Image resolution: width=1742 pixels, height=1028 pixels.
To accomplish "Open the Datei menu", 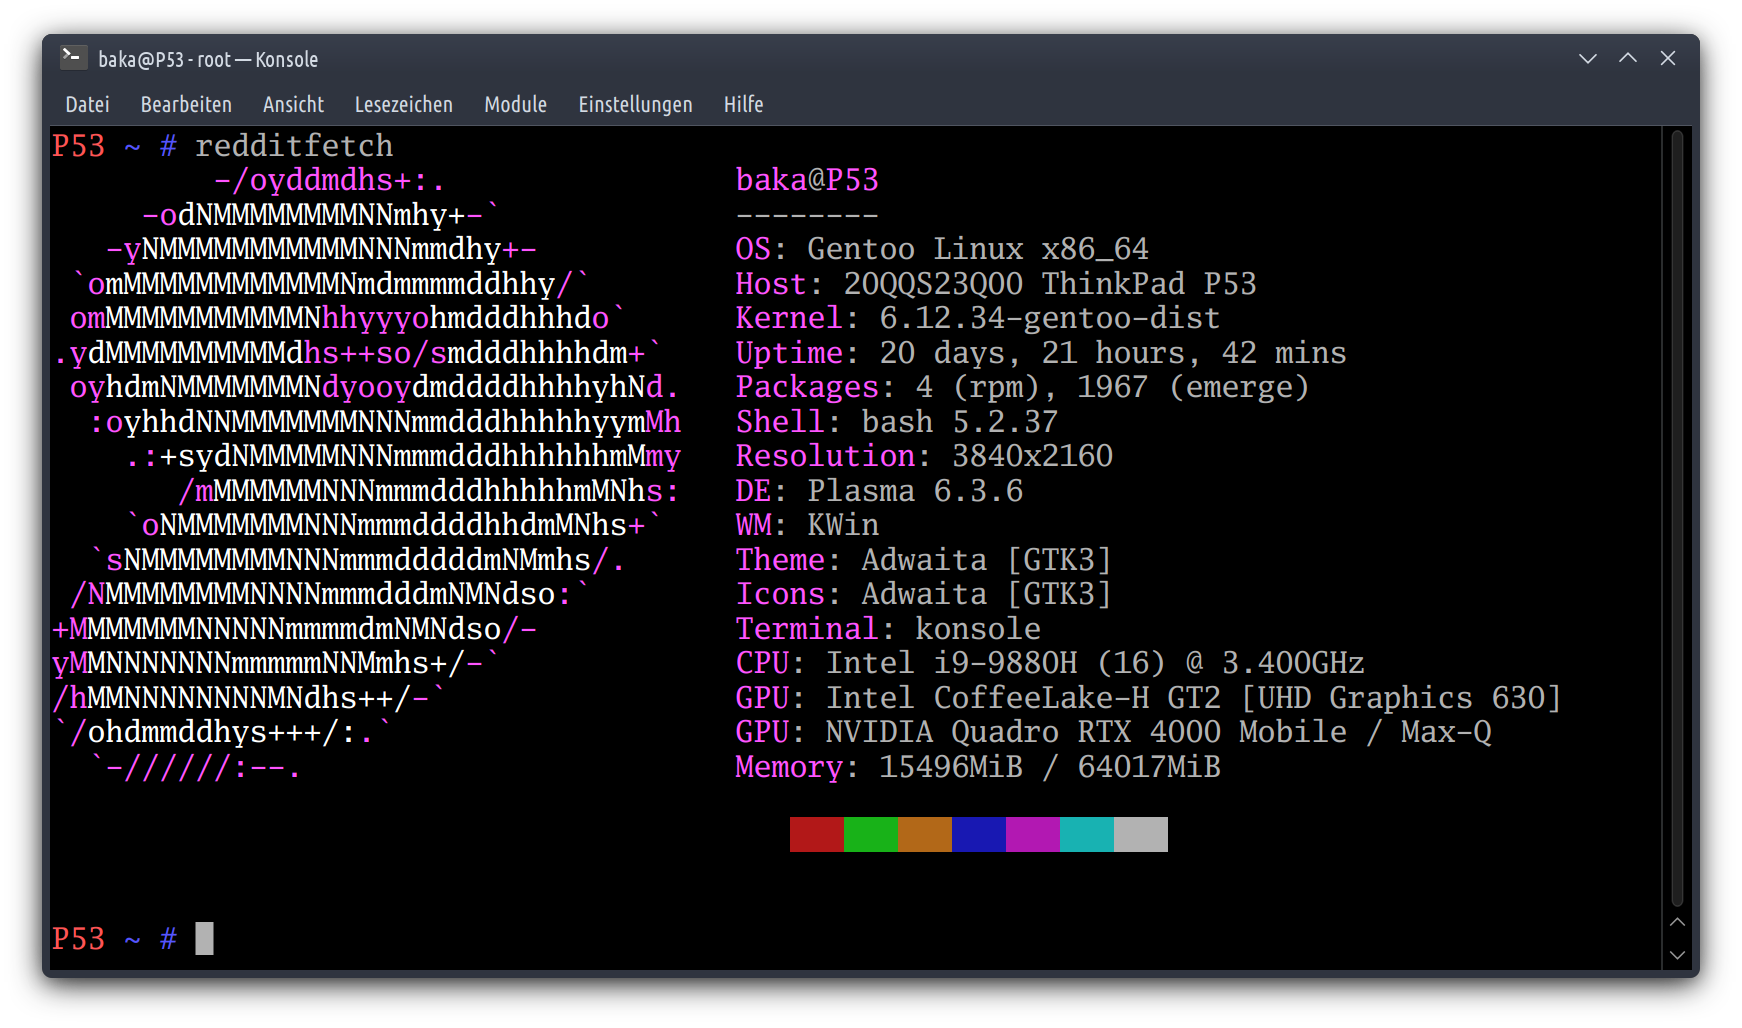I will coord(87,104).
